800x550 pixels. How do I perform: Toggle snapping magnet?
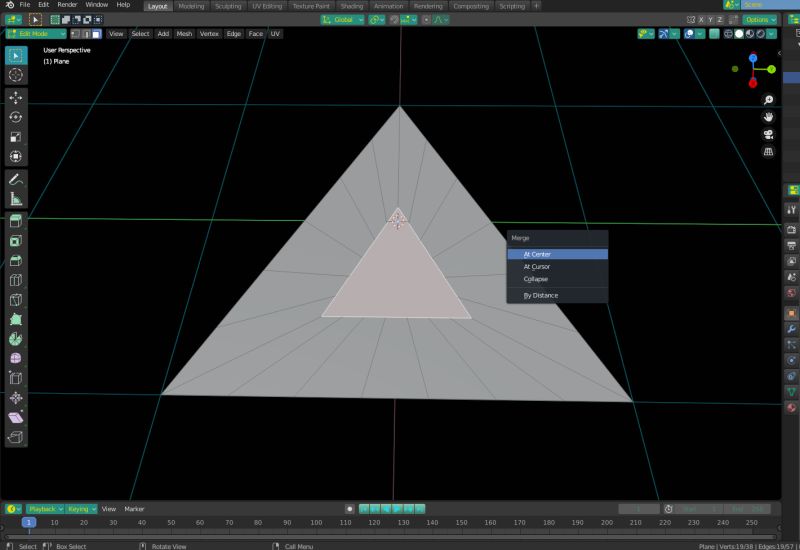pyautogui.click(x=394, y=20)
